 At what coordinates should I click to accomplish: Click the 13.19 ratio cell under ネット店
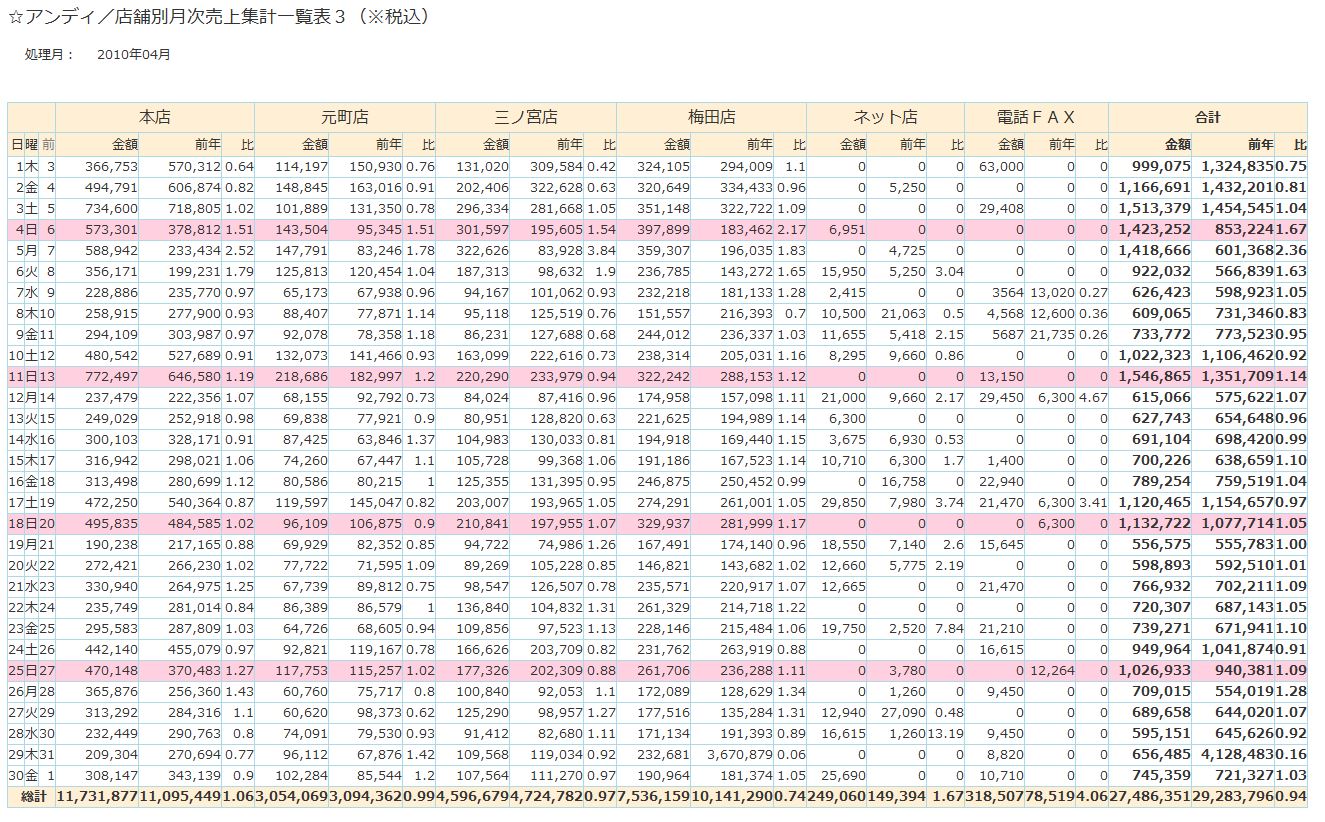tap(945, 733)
